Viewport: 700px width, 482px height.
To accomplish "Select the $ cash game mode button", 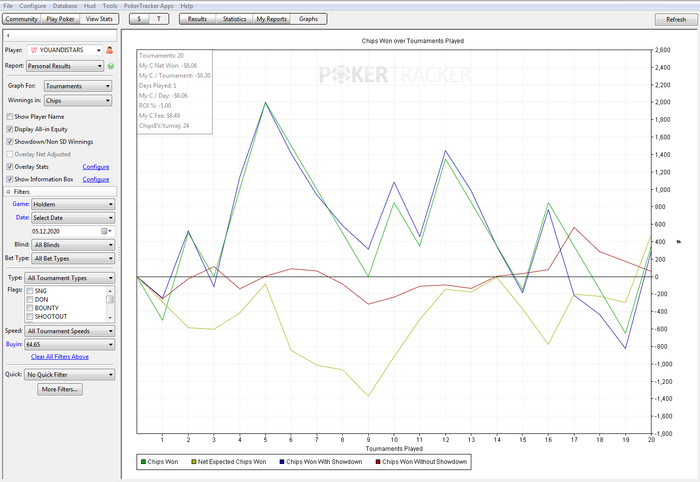I will 140,19.
